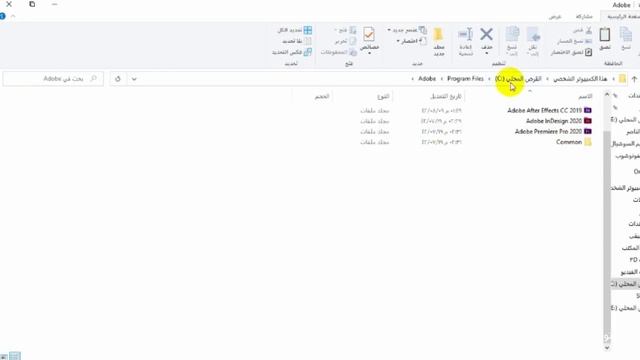The width and height of the screenshot is (640, 360).
Task: Expand chevron after Adobe in breadcrumb
Action: (413, 79)
